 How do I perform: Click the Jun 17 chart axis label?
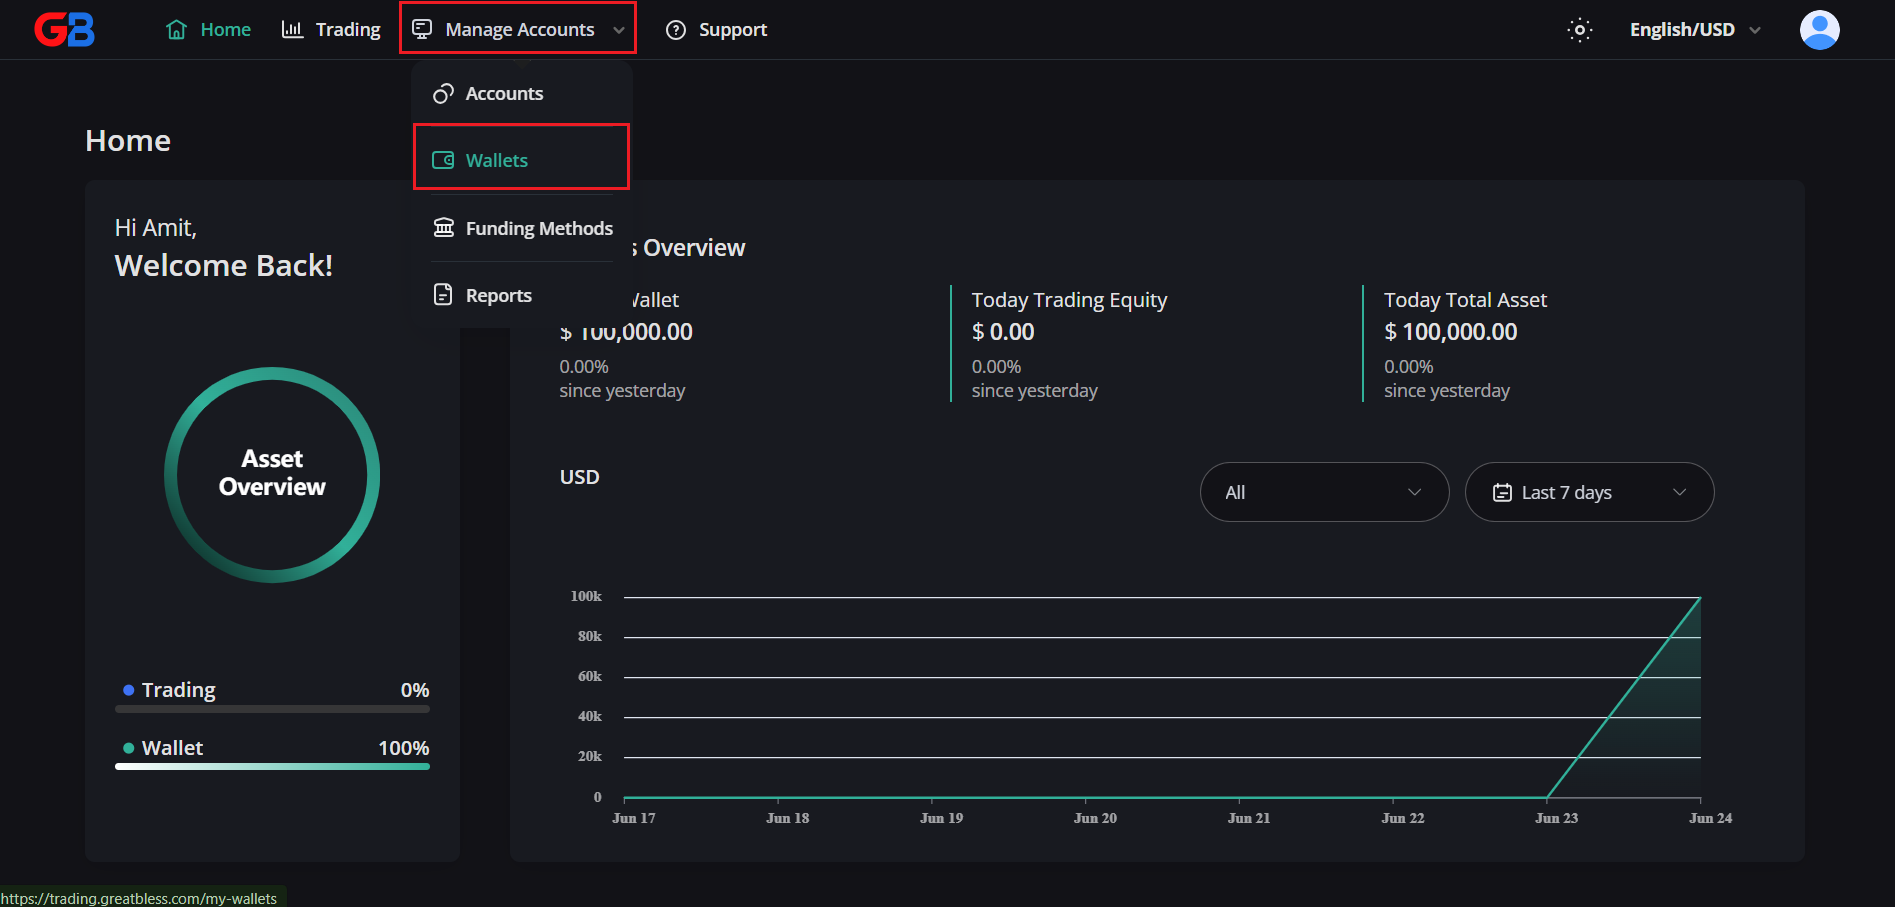pos(634,818)
